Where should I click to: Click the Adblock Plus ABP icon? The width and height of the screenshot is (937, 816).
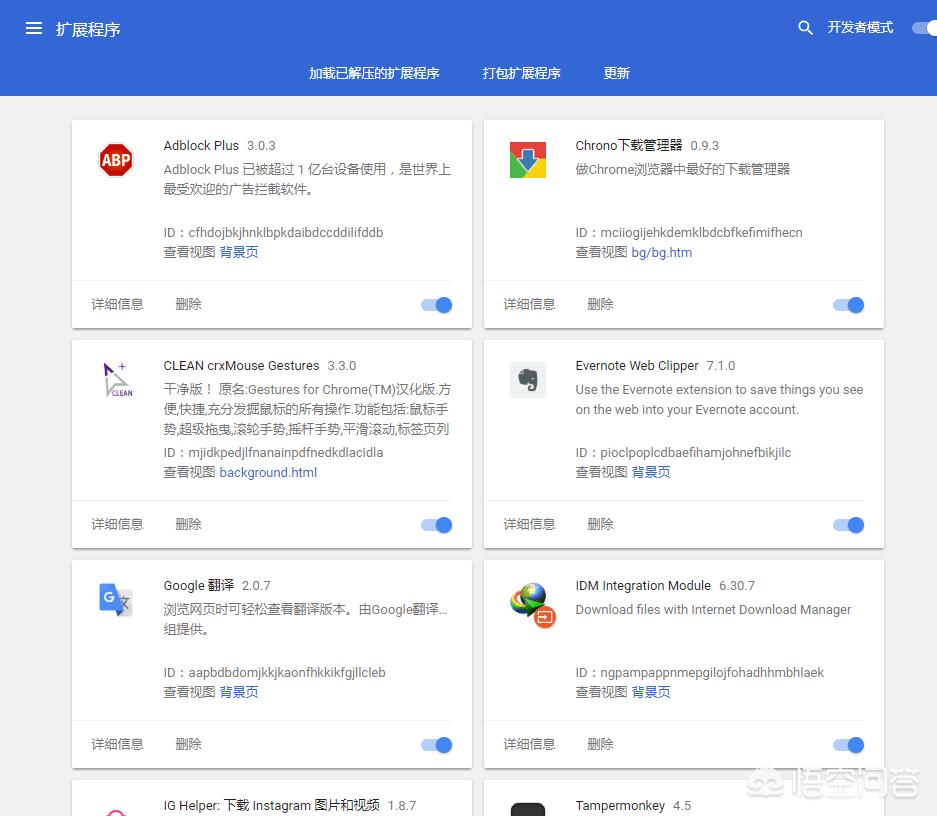(x=116, y=160)
